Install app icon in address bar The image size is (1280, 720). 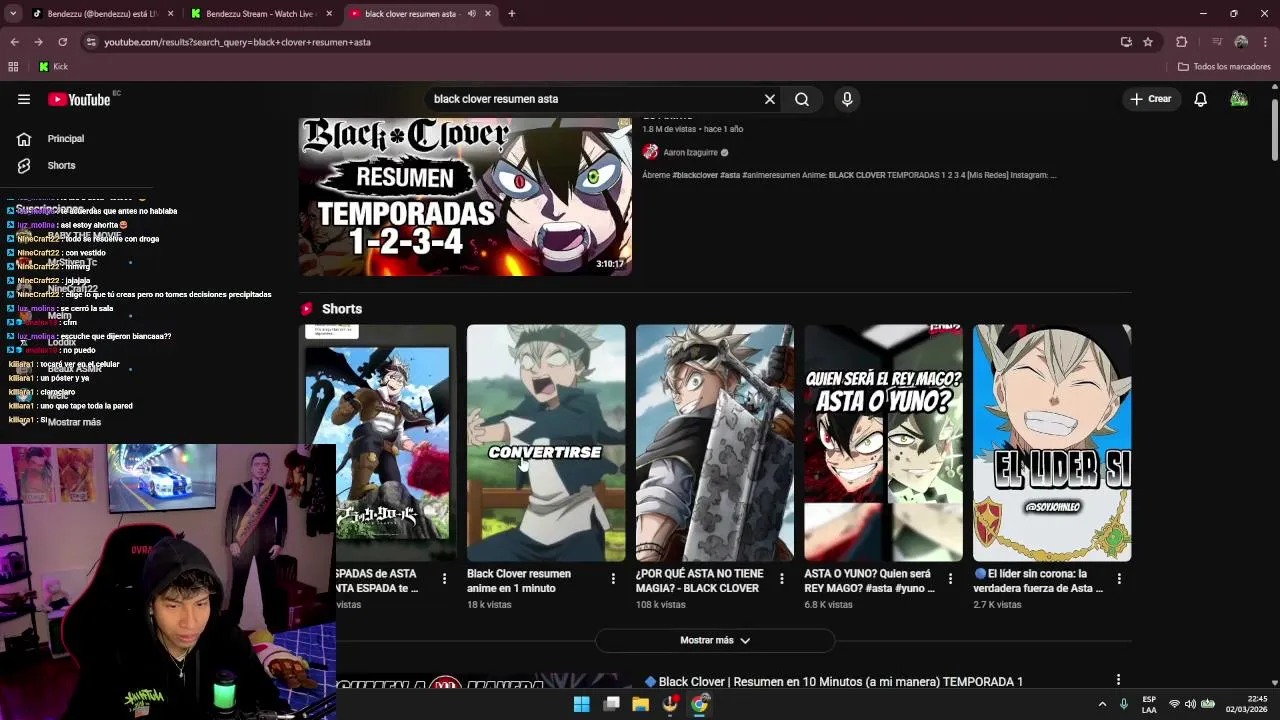(x=1126, y=42)
